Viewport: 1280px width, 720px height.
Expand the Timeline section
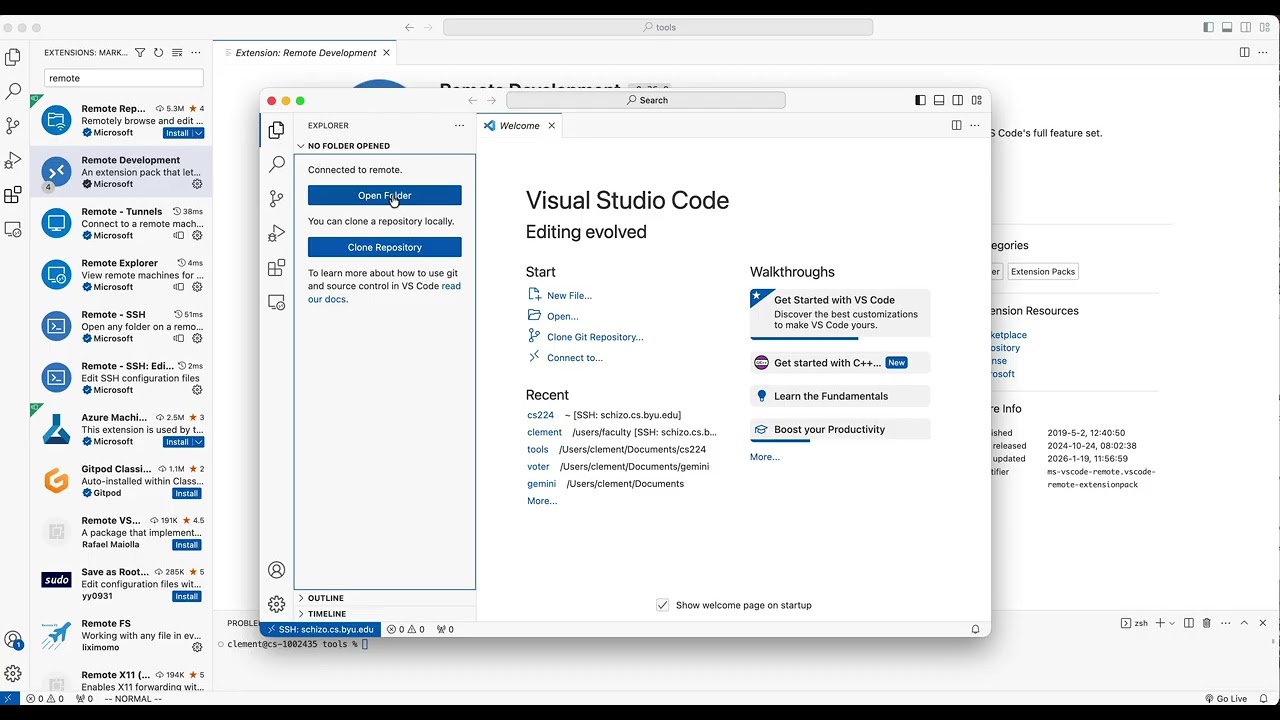click(x=385, y=614)
